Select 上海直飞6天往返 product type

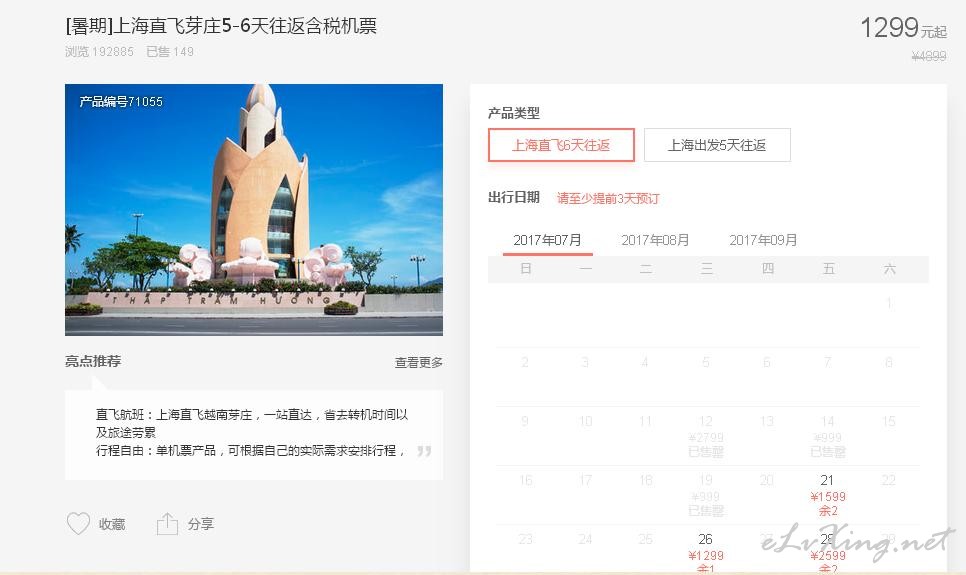(561, 145)
